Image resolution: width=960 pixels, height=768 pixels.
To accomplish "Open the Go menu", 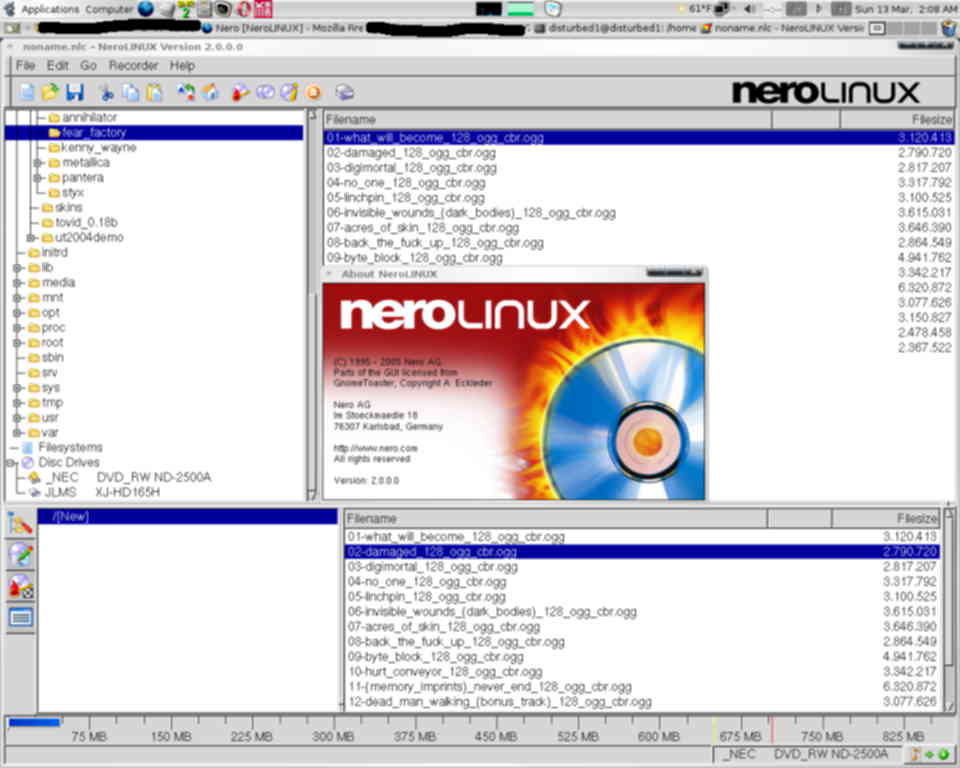I will (x=88, y=66).
